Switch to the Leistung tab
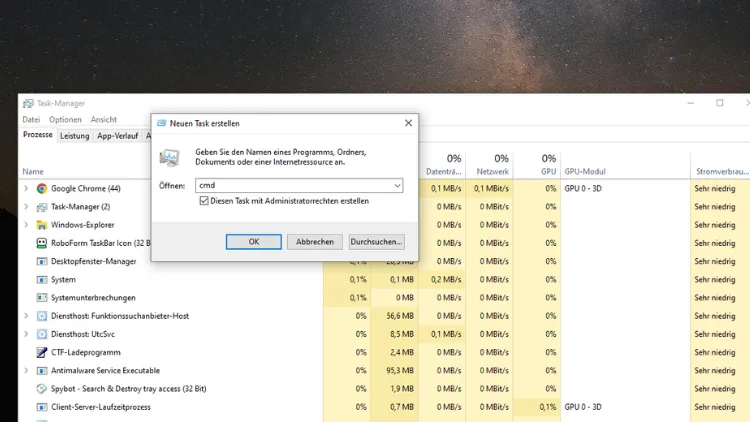 click(75, 136)
